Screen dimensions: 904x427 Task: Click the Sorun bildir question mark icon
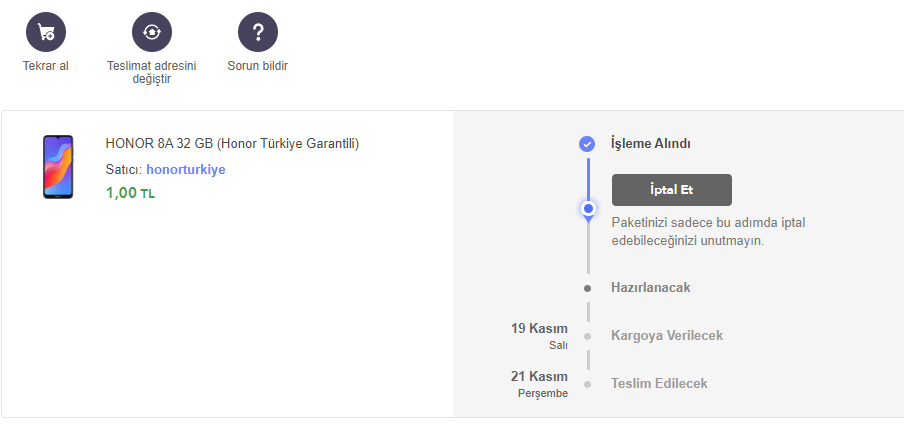point(258,32)
